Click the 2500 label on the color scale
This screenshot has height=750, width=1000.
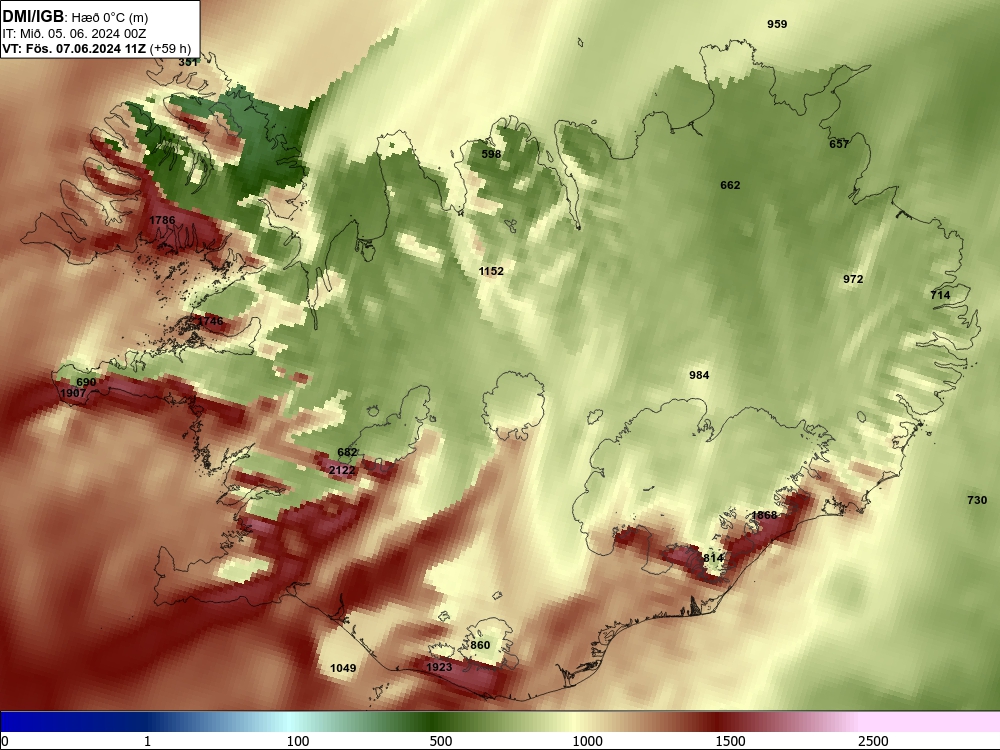tap(873, 741)
